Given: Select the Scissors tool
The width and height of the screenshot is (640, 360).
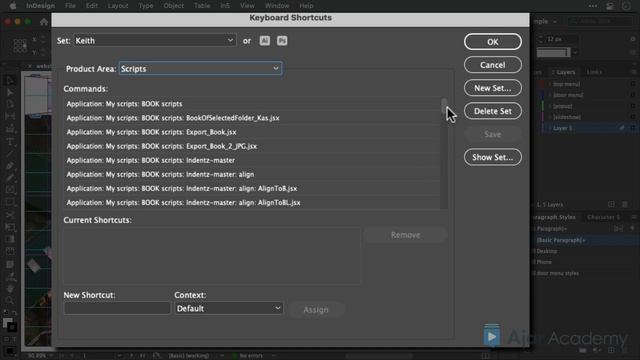Looking at the screenshot, I should (10, 215).
